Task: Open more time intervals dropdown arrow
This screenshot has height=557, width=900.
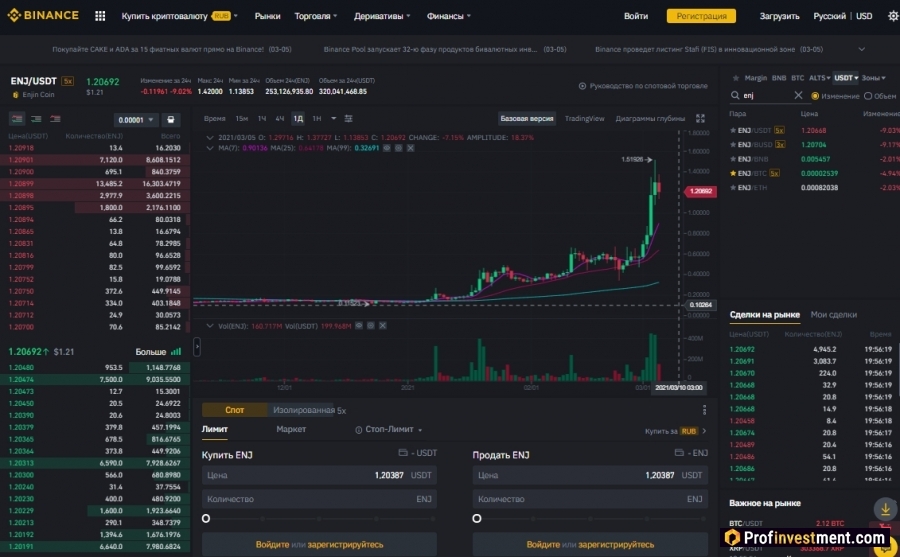Action: click(333, 118)
